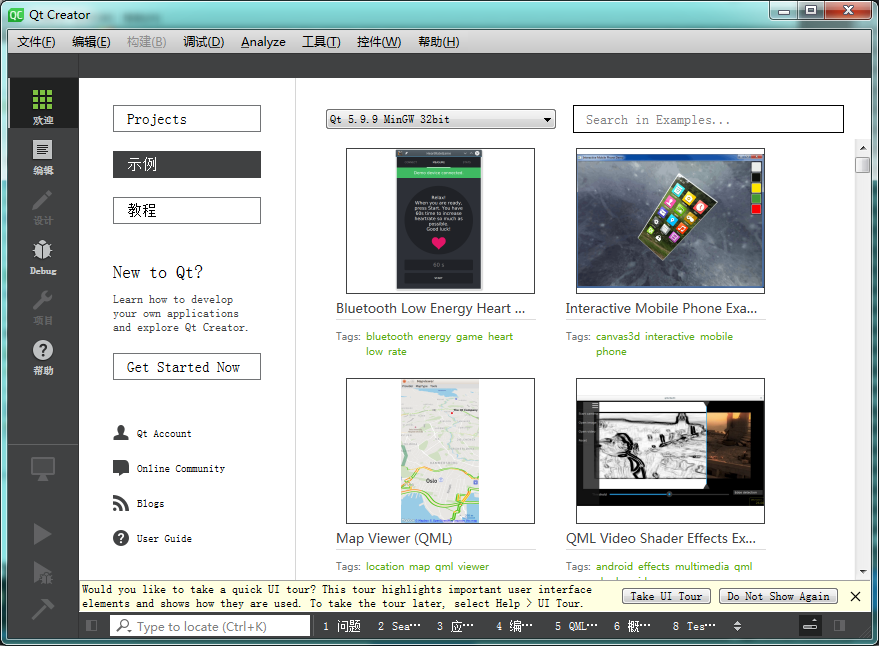The image size is (879, 646).
Task: Switch to Edit (编辑) mode
Action: tap(43, 158)
